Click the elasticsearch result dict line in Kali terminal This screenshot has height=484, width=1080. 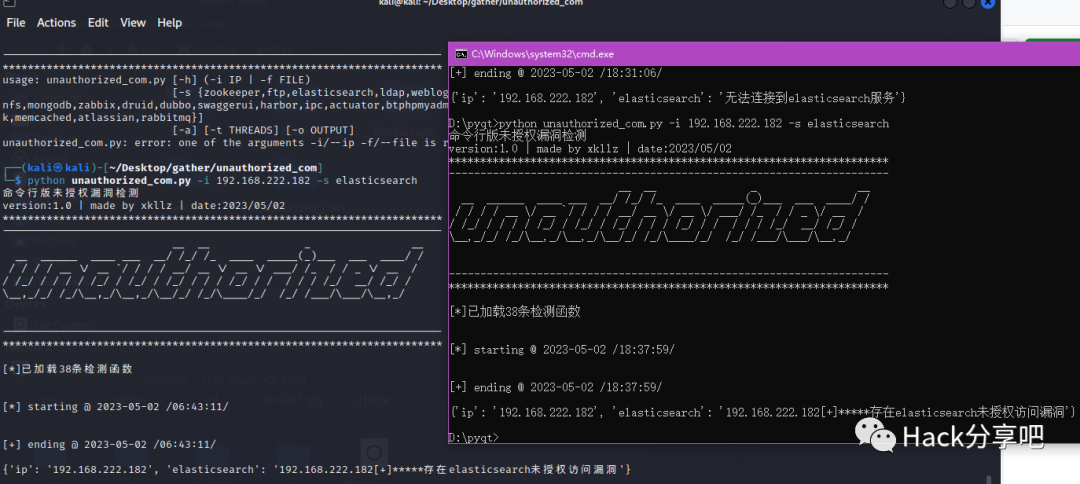[317, 470]
